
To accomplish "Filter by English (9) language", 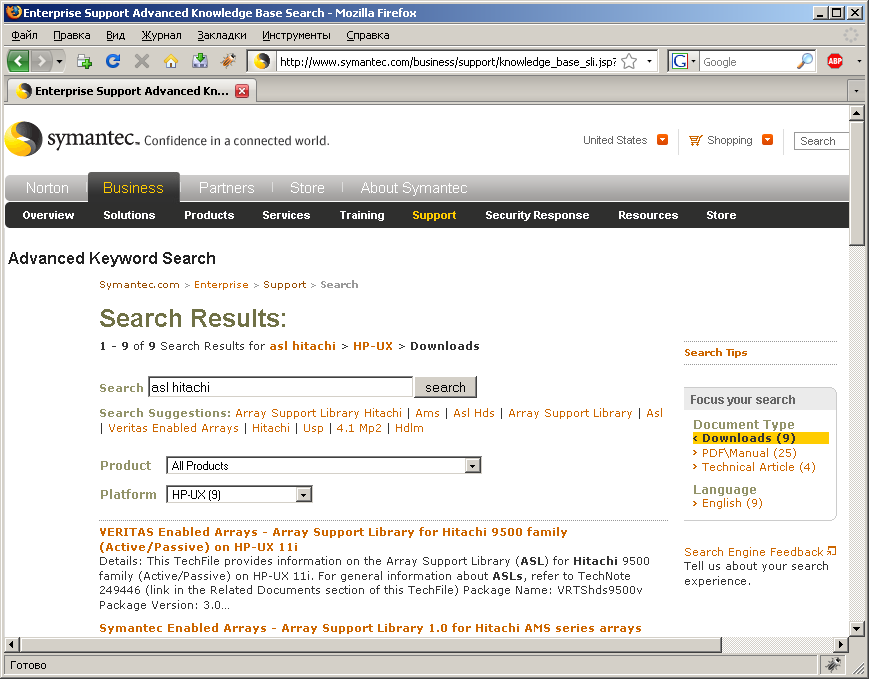I will pos(732,503).
